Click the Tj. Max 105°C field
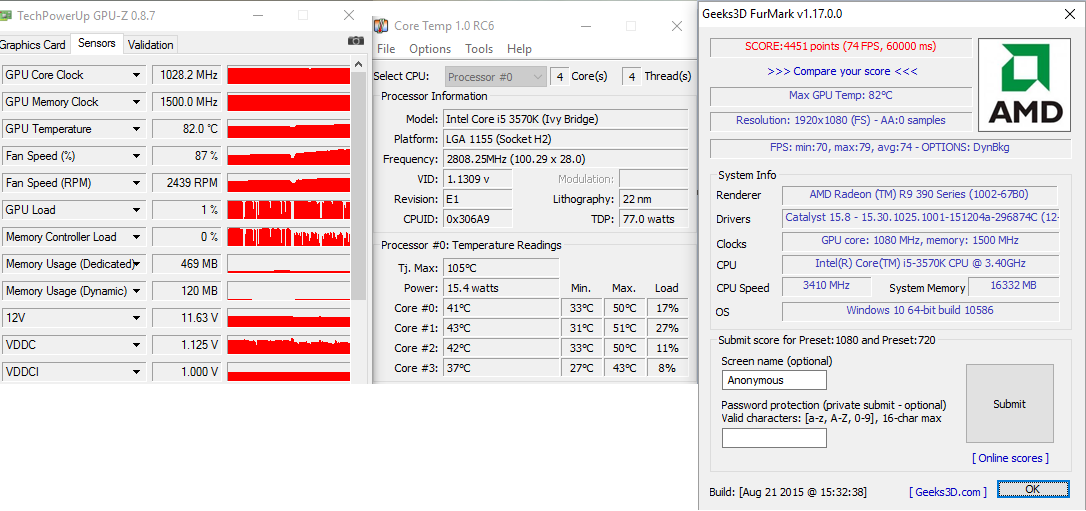 tap(501, 267)
